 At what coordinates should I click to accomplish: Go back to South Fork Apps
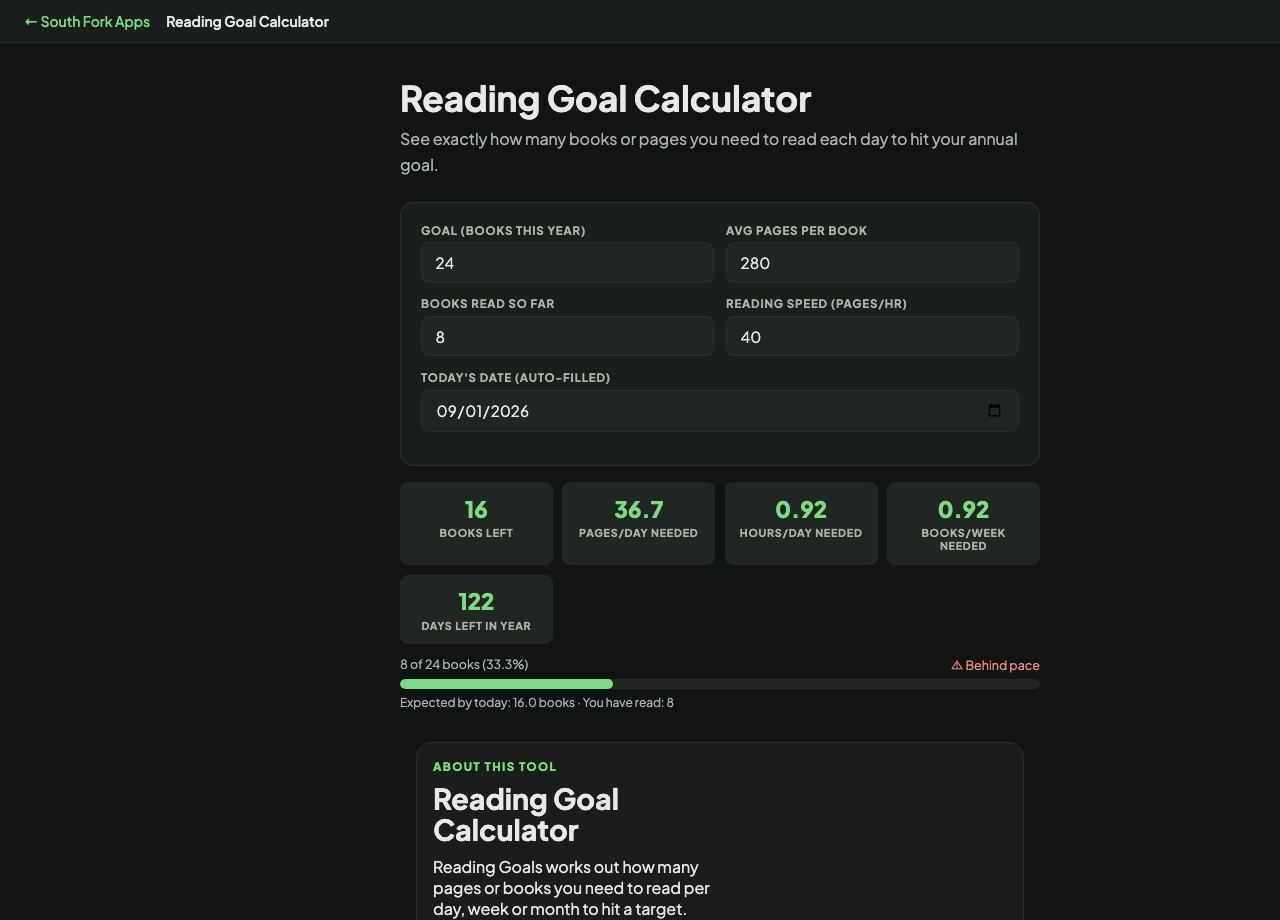pos(87,21)
